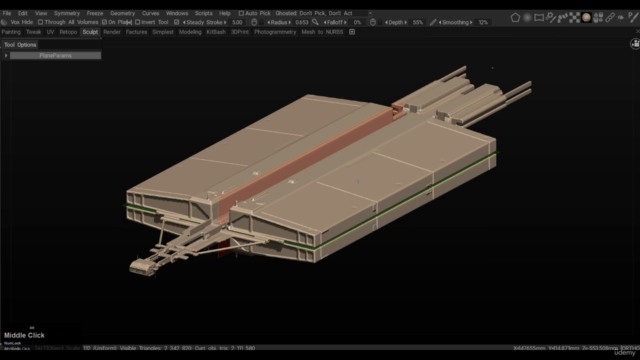
Task: Click the Smoothing value 12%
Action: [483, 22]
